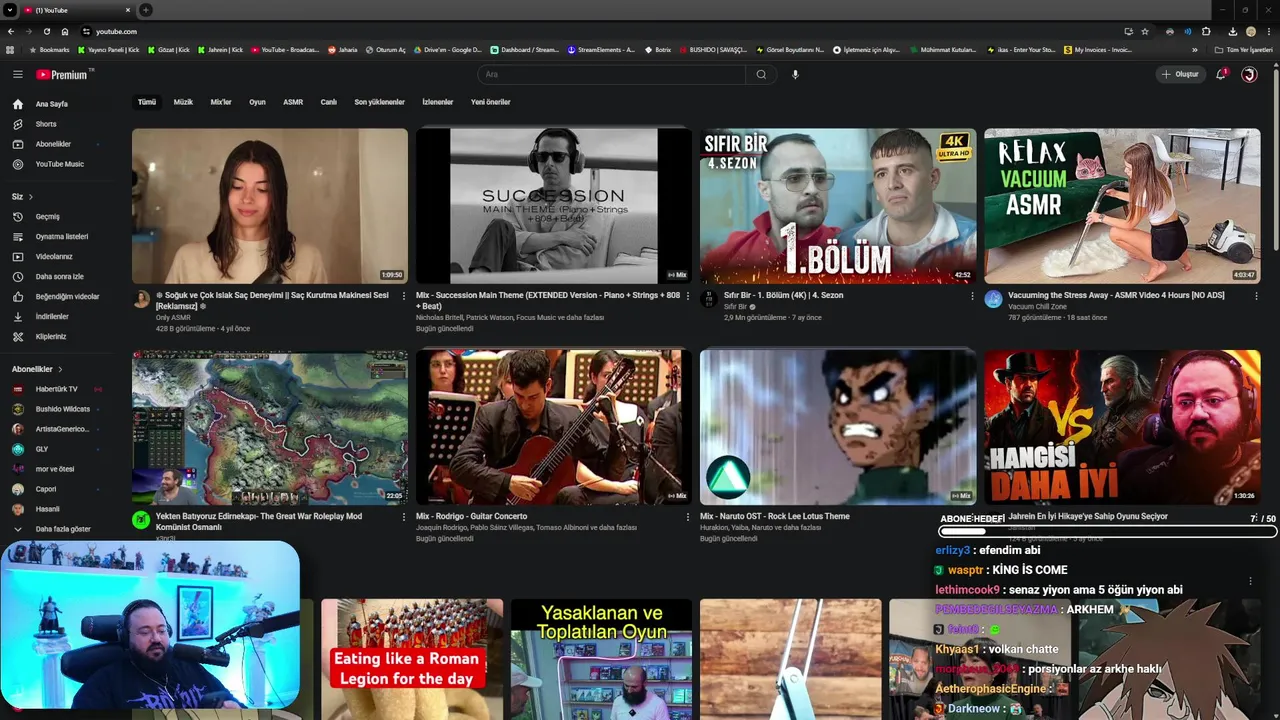This screenshot has width=1280, height=720.
Task: Open options menu for Sıfır Bir video
Action: [x=972, y=296]
